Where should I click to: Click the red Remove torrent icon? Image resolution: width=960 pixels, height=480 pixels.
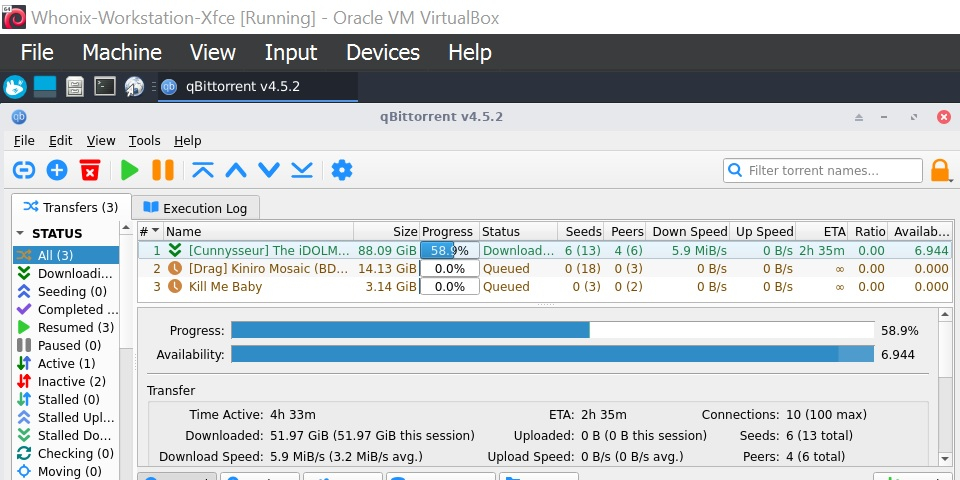point(90,170)
